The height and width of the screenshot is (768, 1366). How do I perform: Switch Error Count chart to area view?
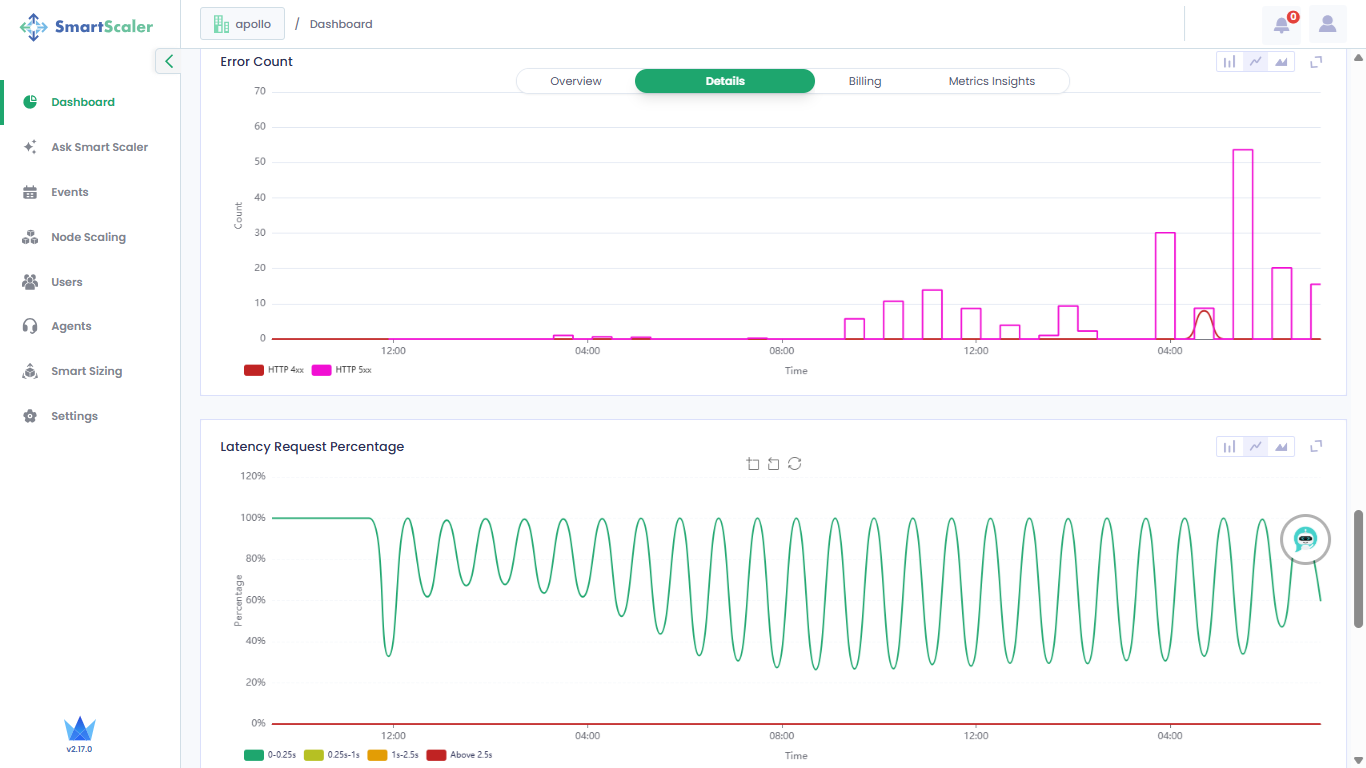click(x=1281, y=62)
